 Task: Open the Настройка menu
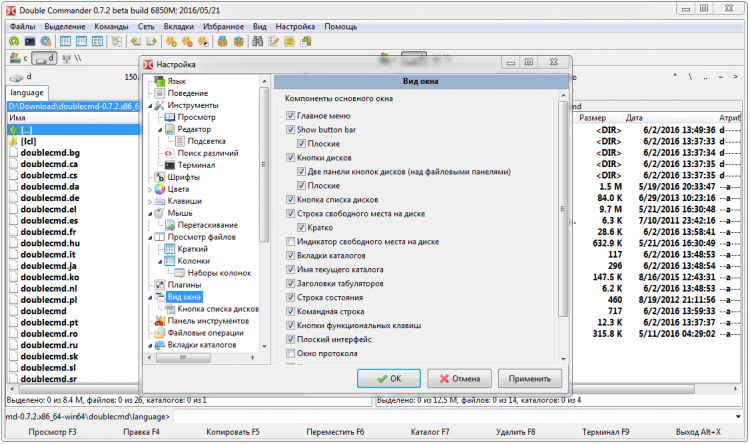(295, 26)
